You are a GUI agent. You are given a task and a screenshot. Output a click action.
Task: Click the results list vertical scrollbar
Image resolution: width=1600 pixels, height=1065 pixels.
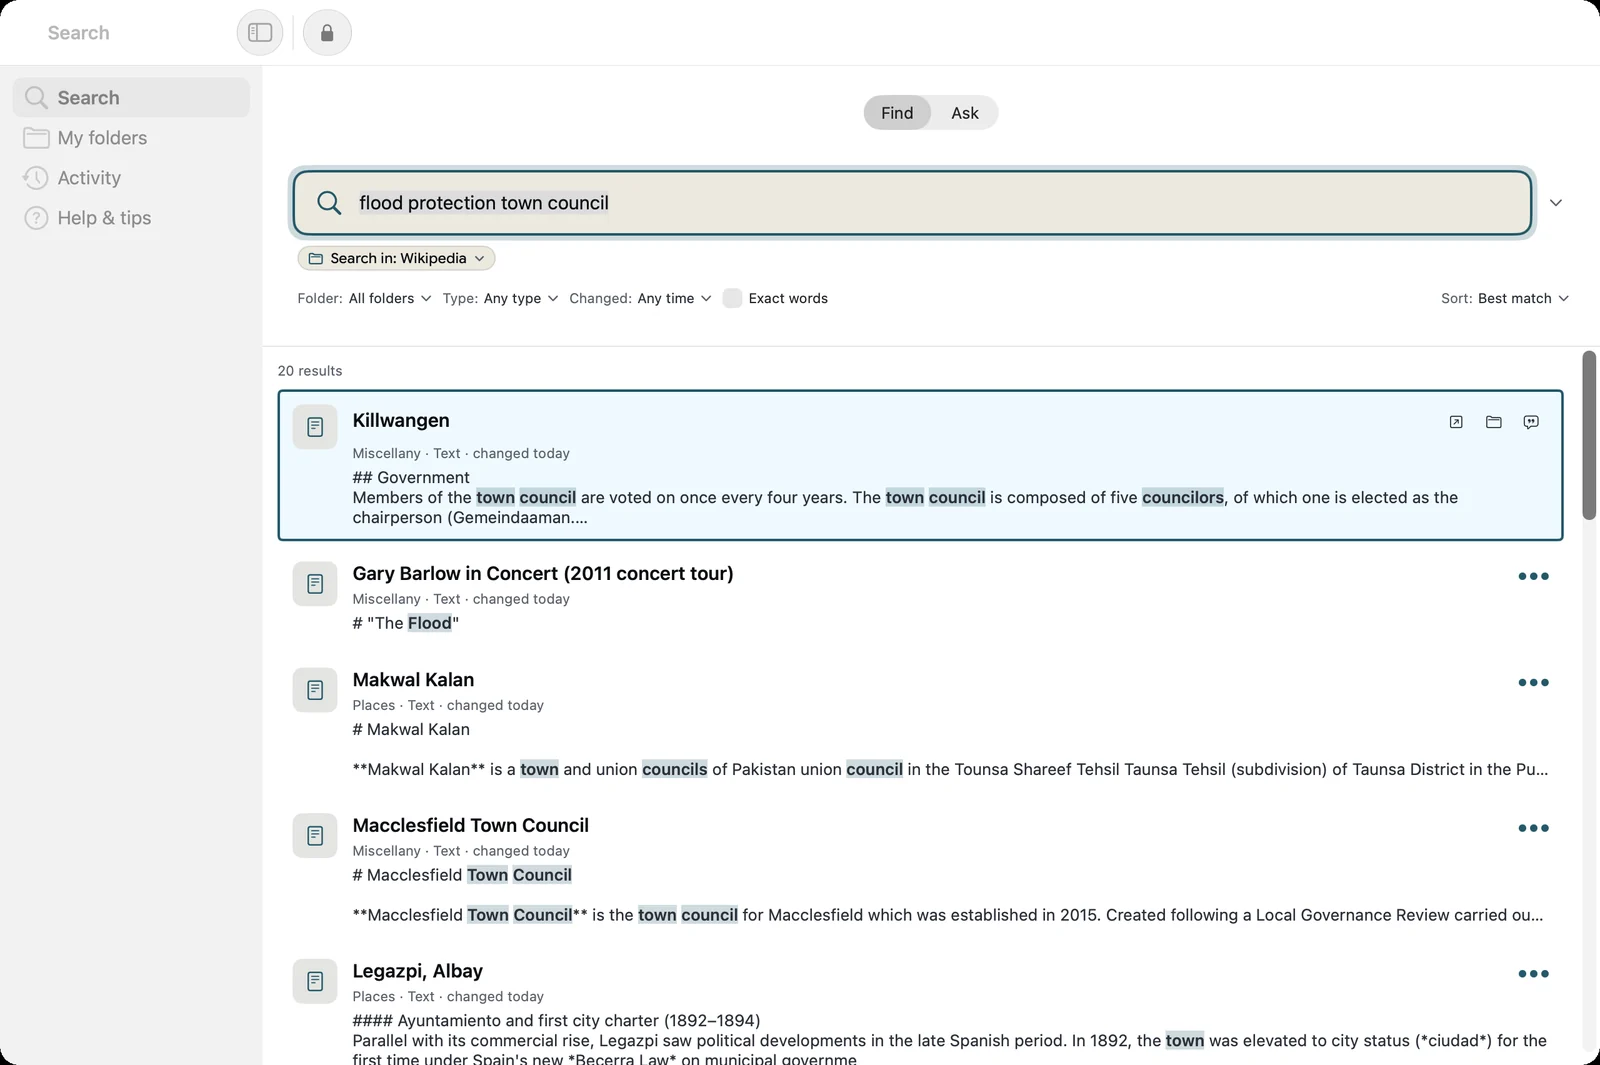click(1589, 435)
